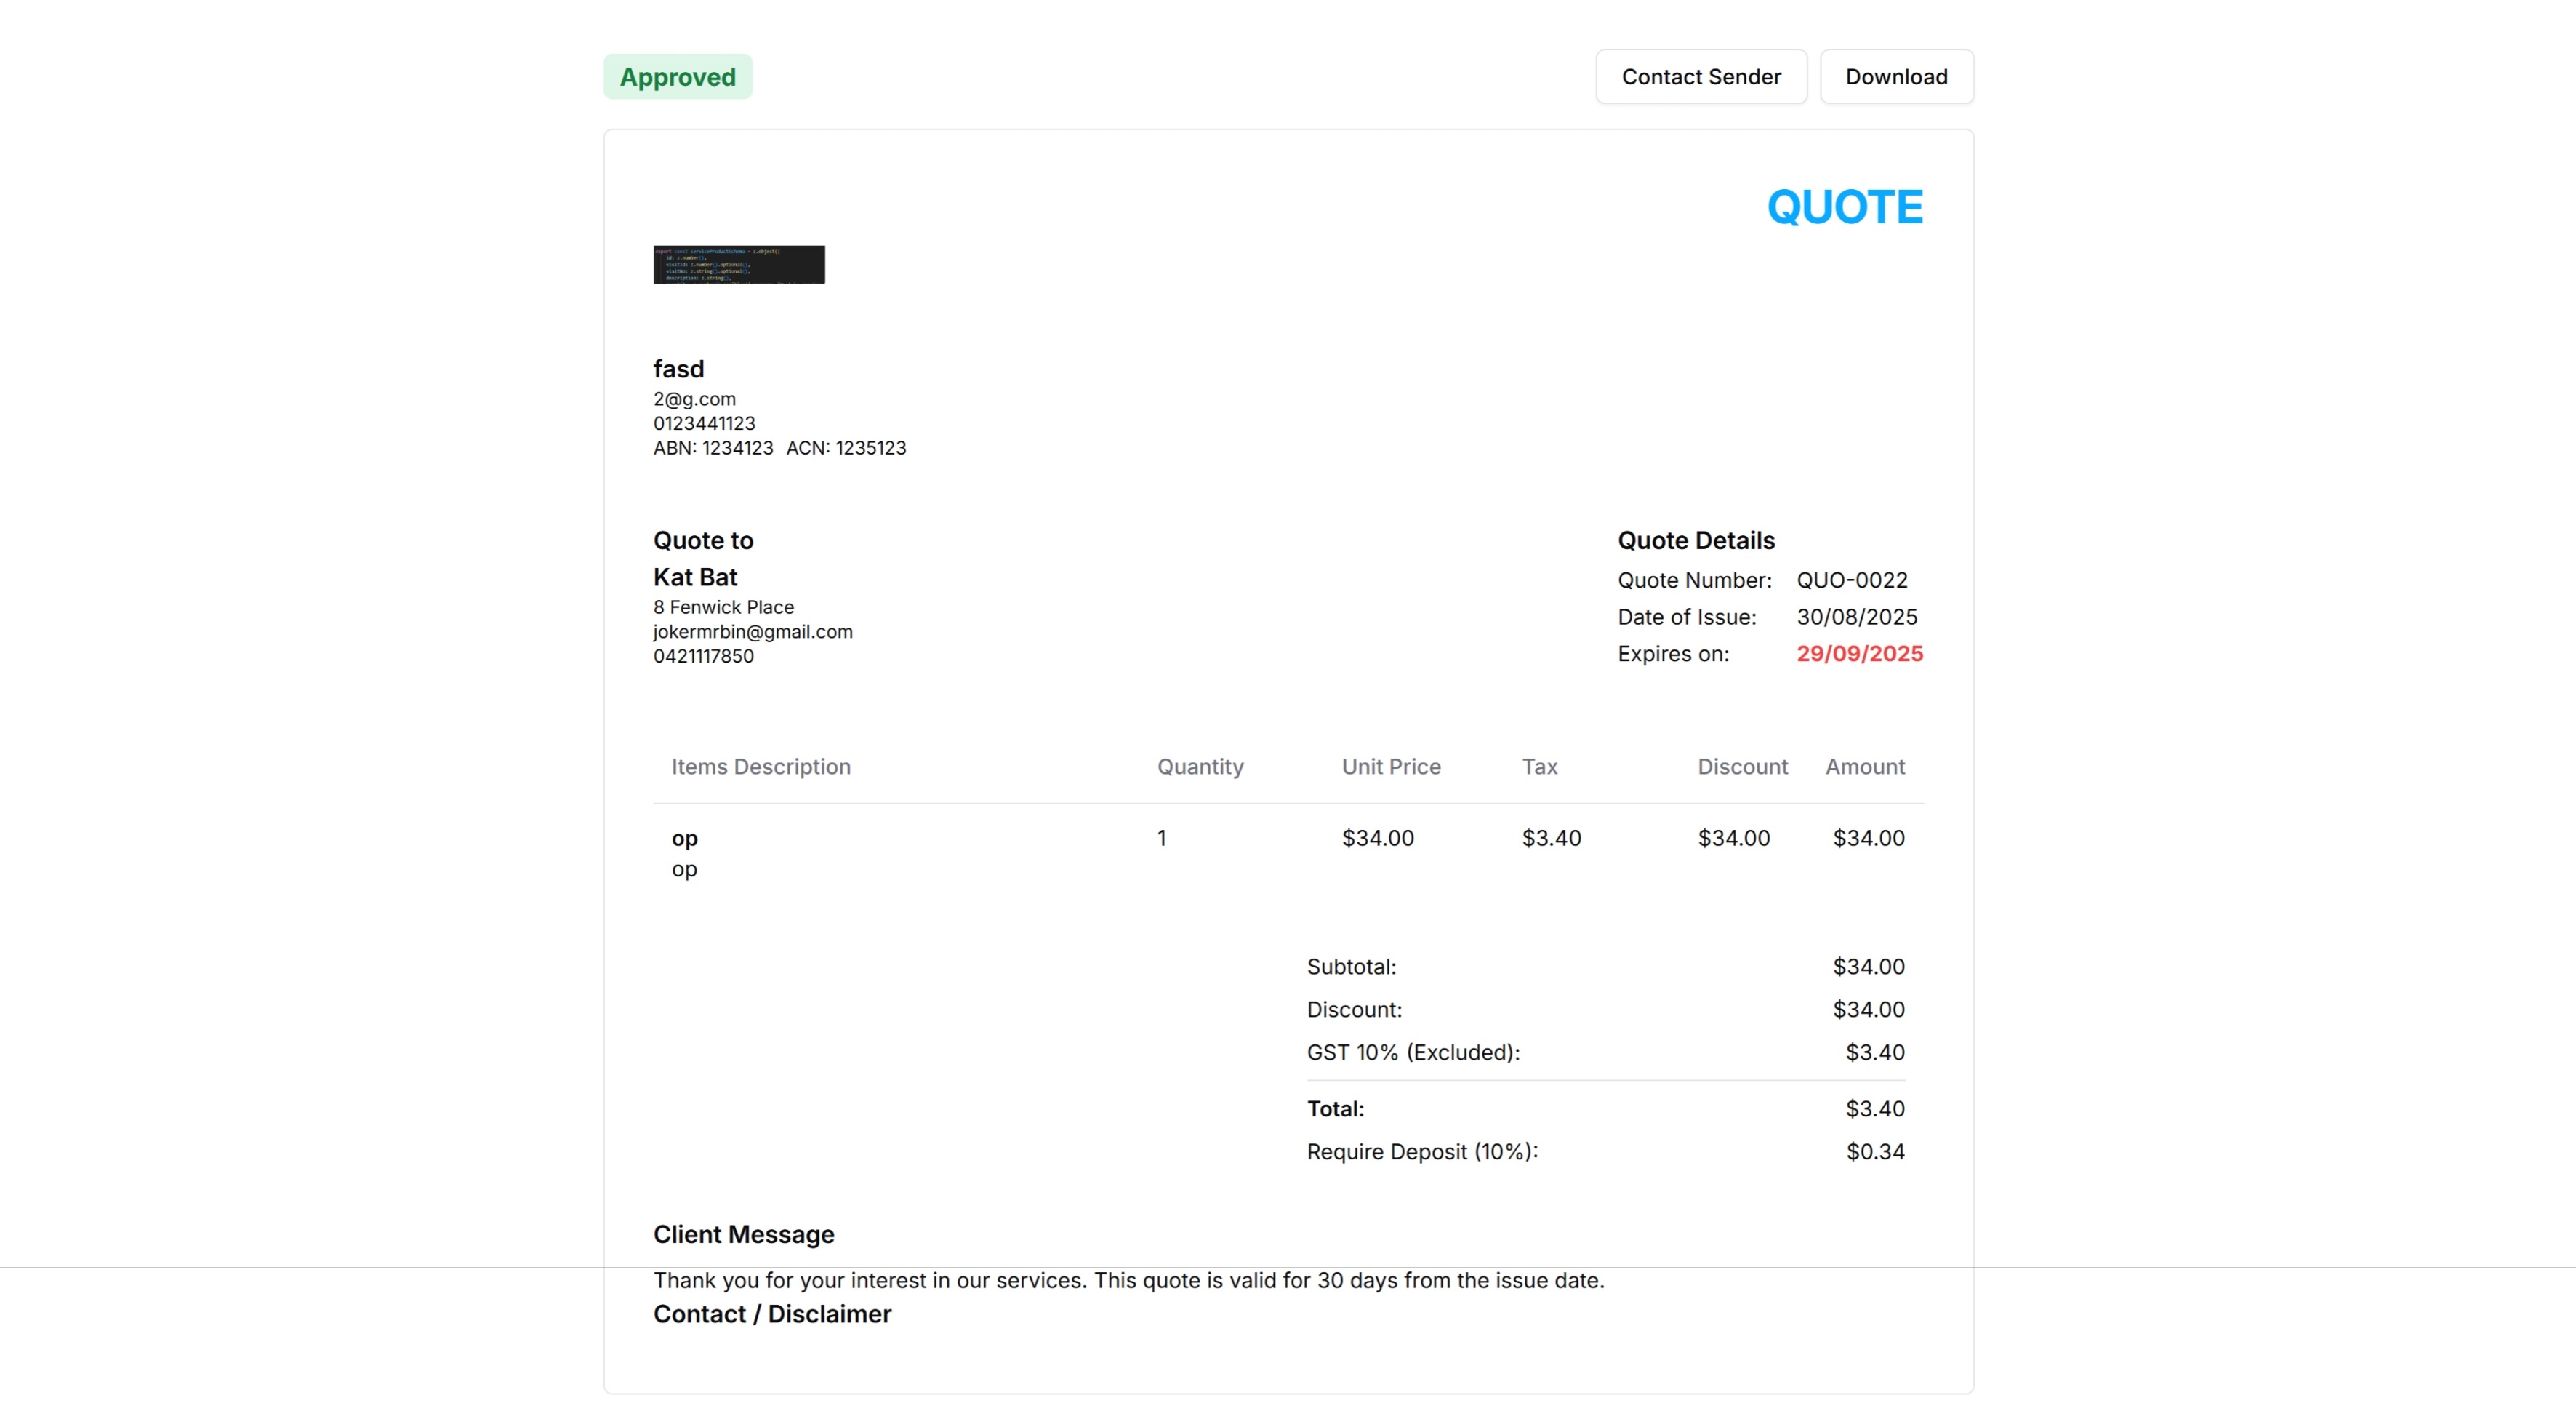Screen dimensions: 2576x1419
Task: Click the client phone number 0421117850
Action: coord(703,656)
